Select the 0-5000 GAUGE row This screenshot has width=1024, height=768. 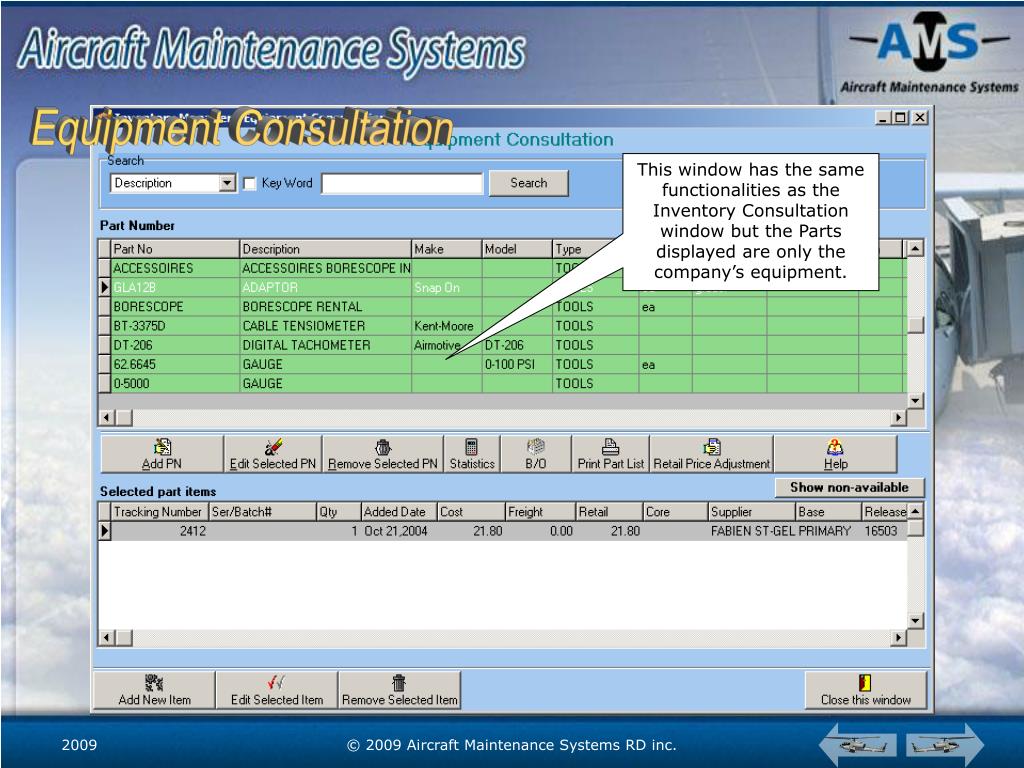(502, 383)
